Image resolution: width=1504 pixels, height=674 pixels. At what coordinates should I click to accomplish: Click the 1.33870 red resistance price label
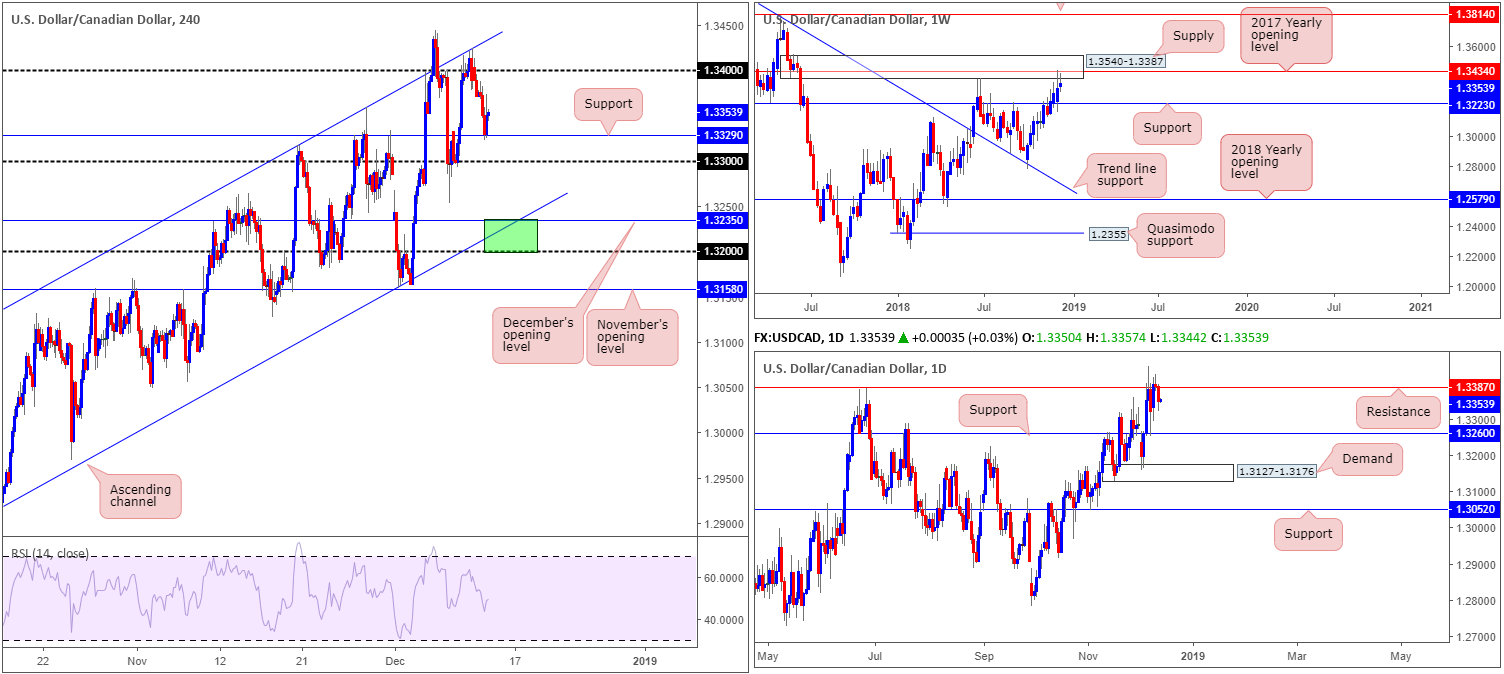(1476, 386)
